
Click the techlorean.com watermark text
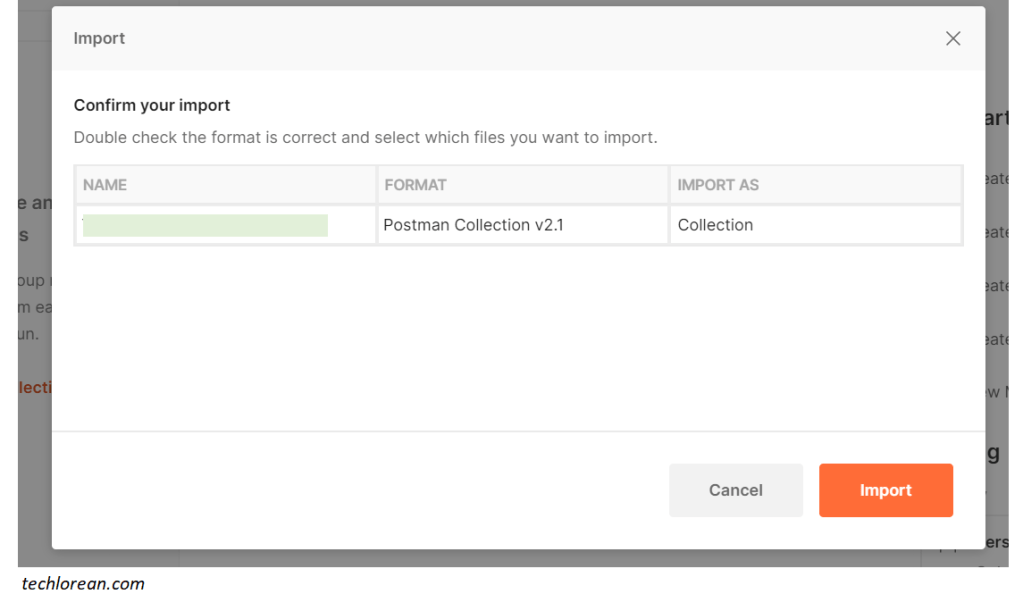point(83,583)
